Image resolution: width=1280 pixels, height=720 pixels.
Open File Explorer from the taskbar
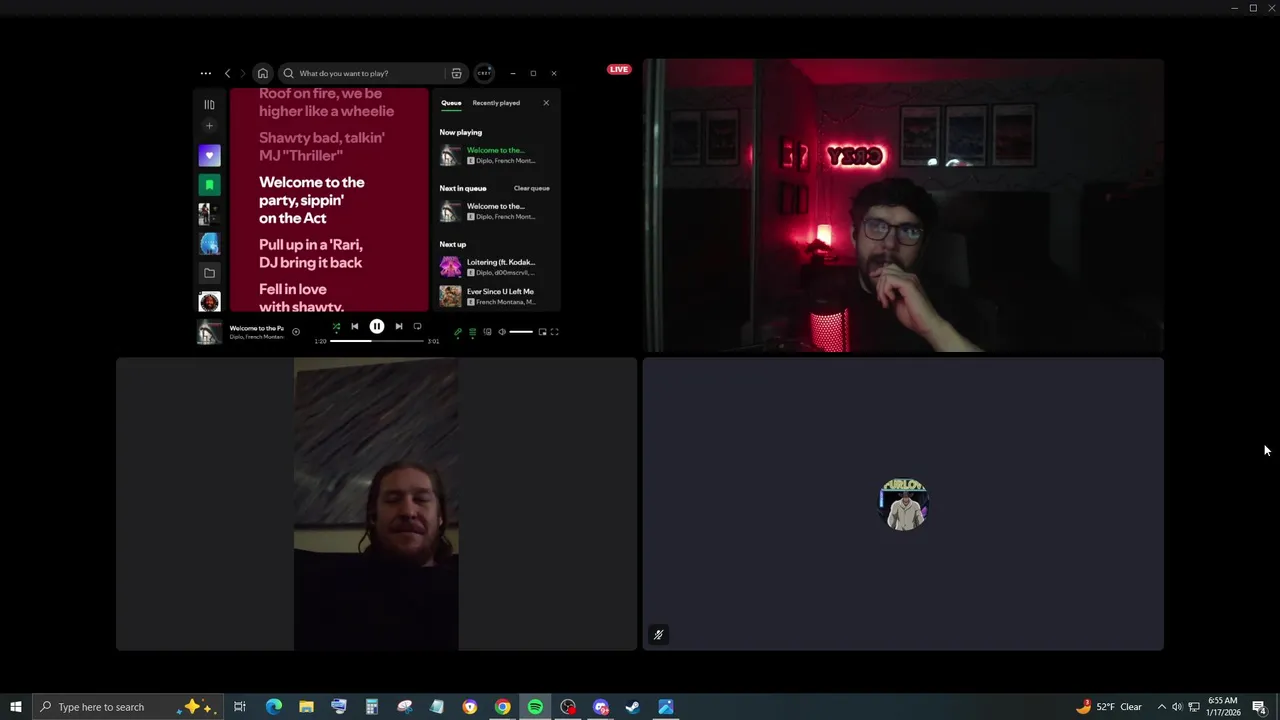pyautogui.click(x=306, y=707)
